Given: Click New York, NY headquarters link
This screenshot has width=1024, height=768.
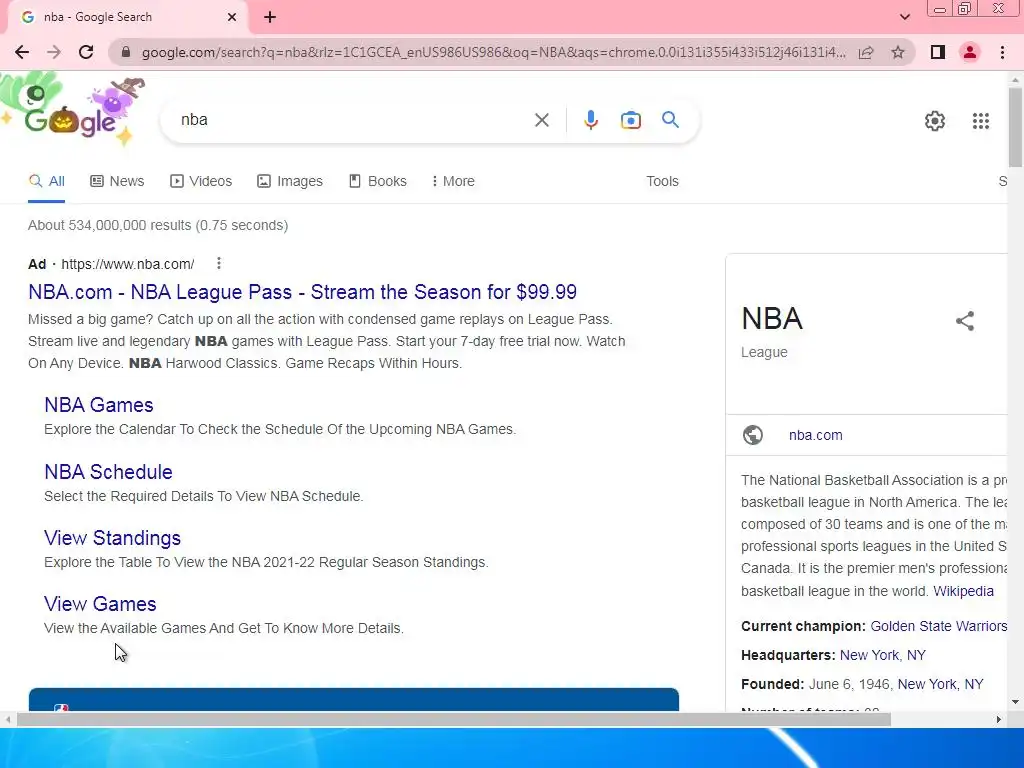Looking at the screenshot, I should pyautogui.click(x=882, y=655).
